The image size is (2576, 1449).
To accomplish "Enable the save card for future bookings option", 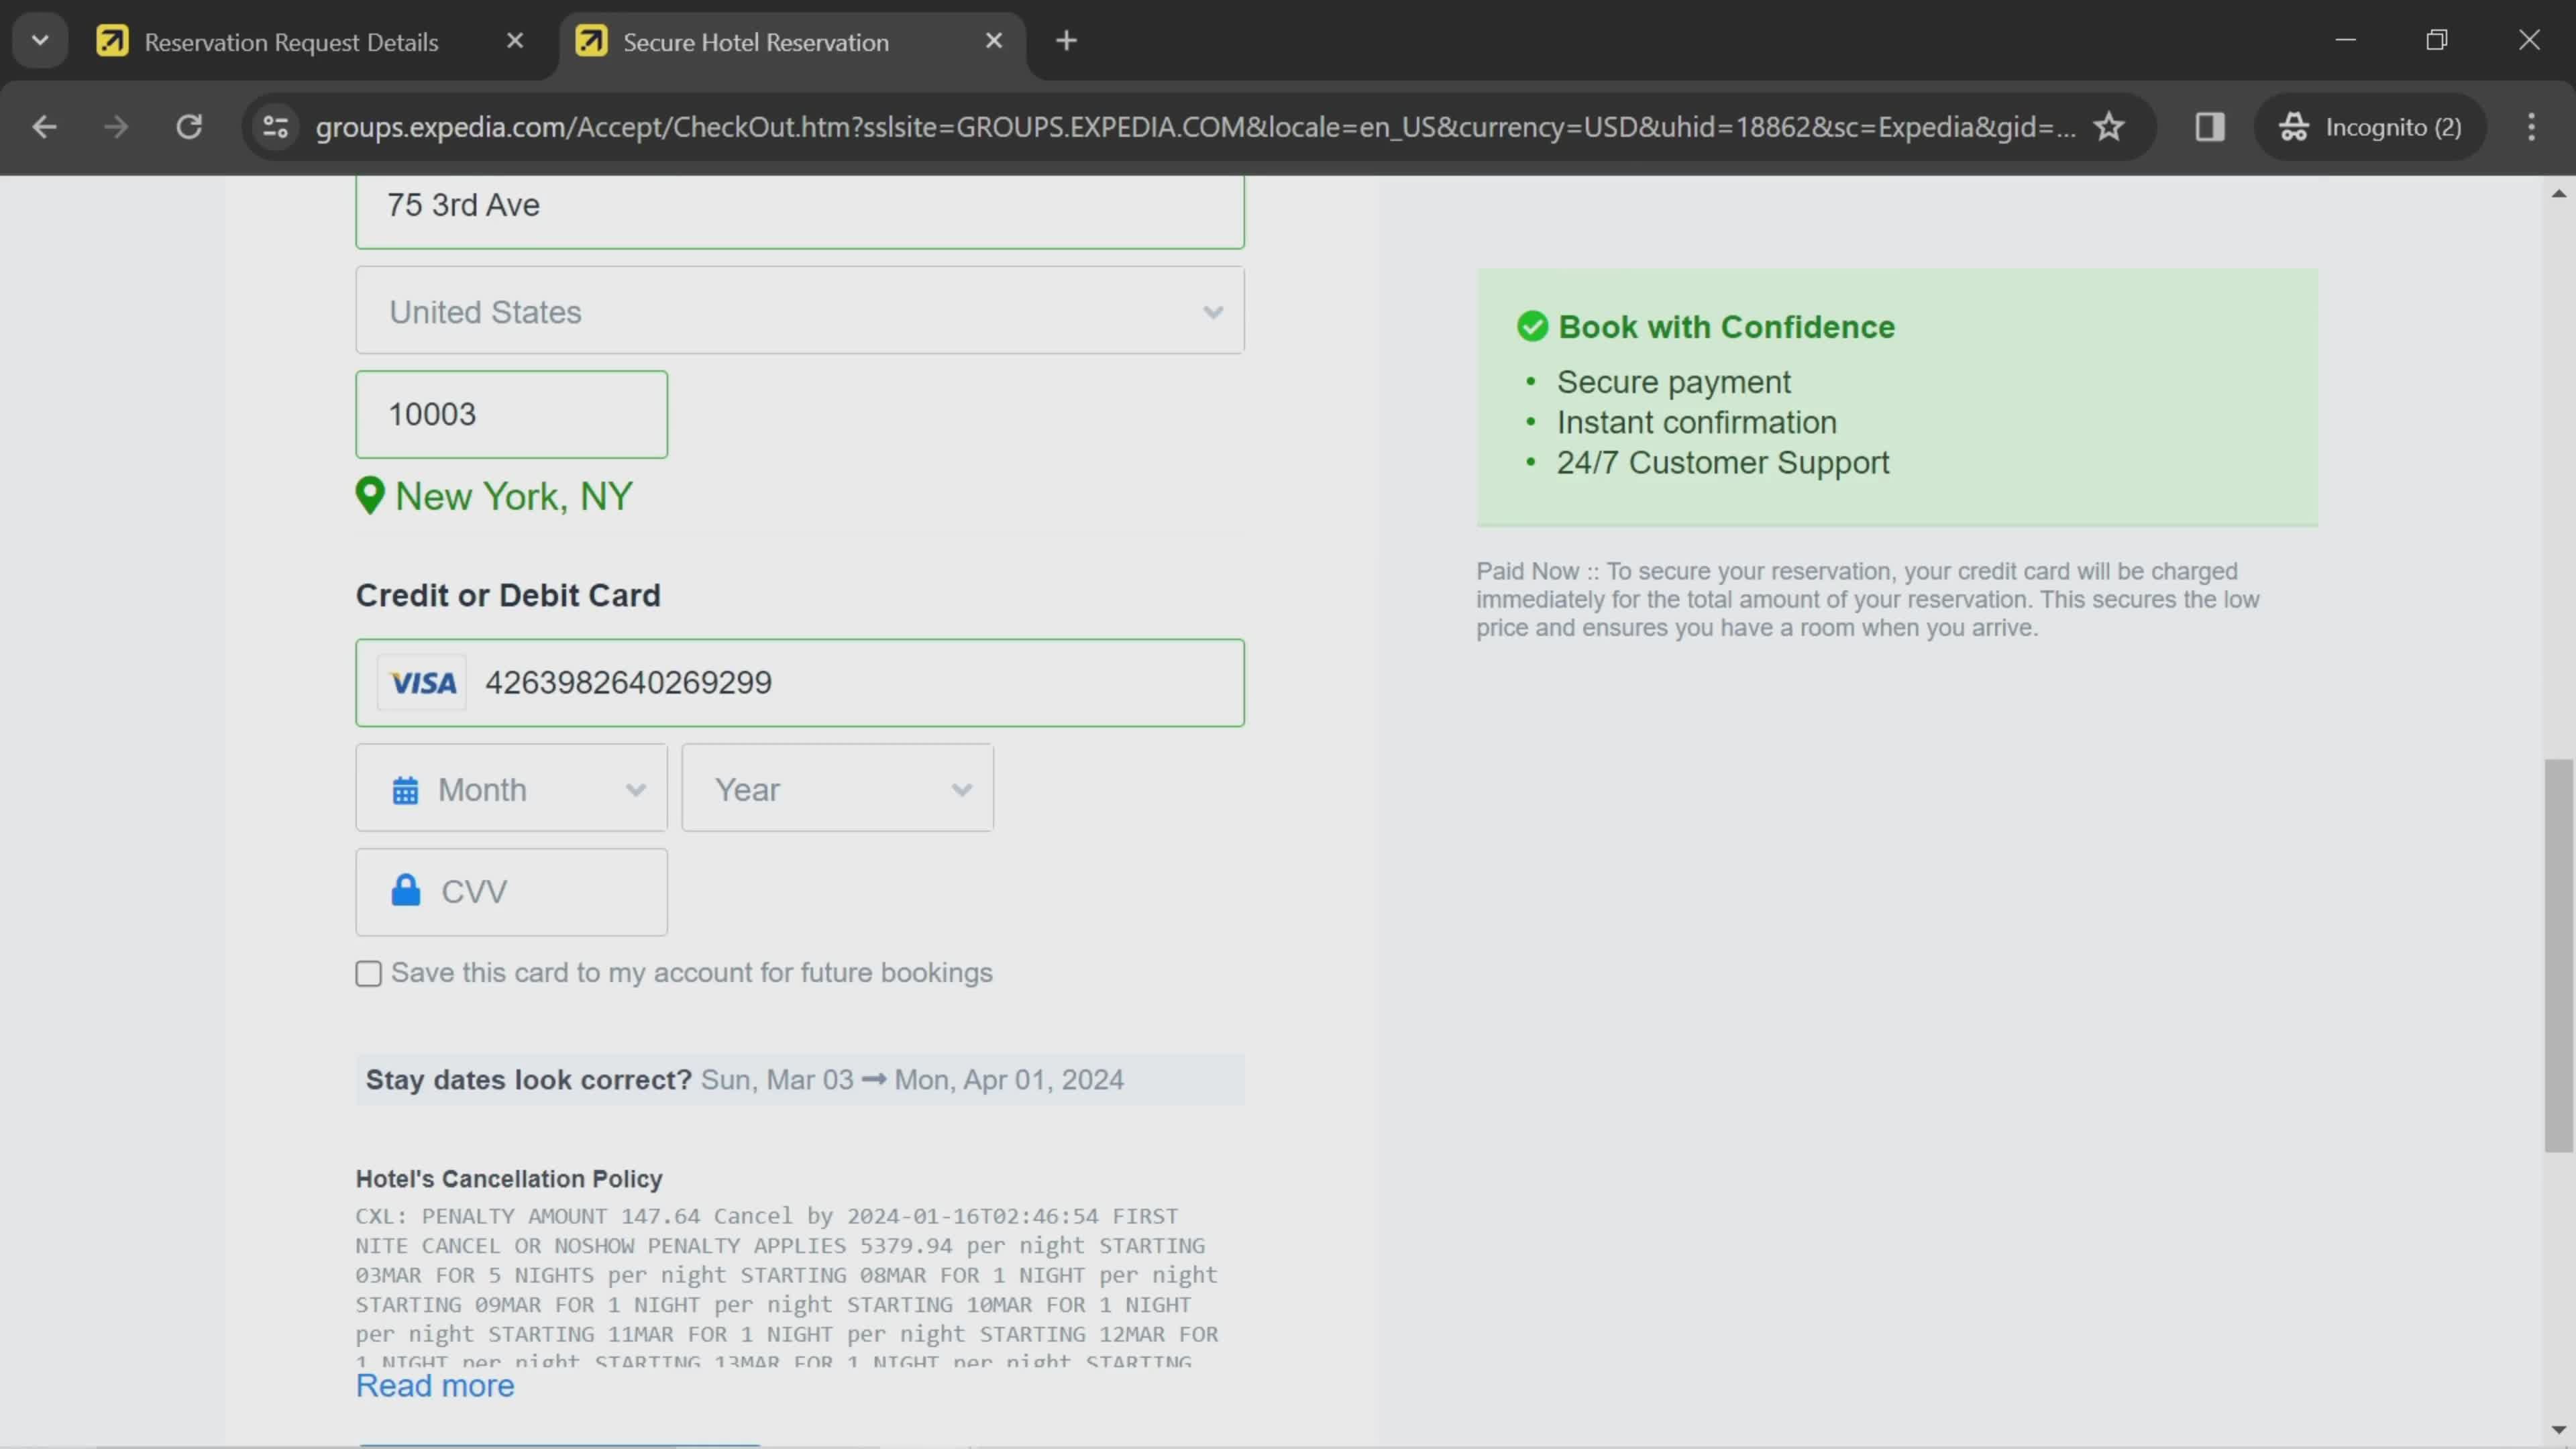I will click(368, 971).
